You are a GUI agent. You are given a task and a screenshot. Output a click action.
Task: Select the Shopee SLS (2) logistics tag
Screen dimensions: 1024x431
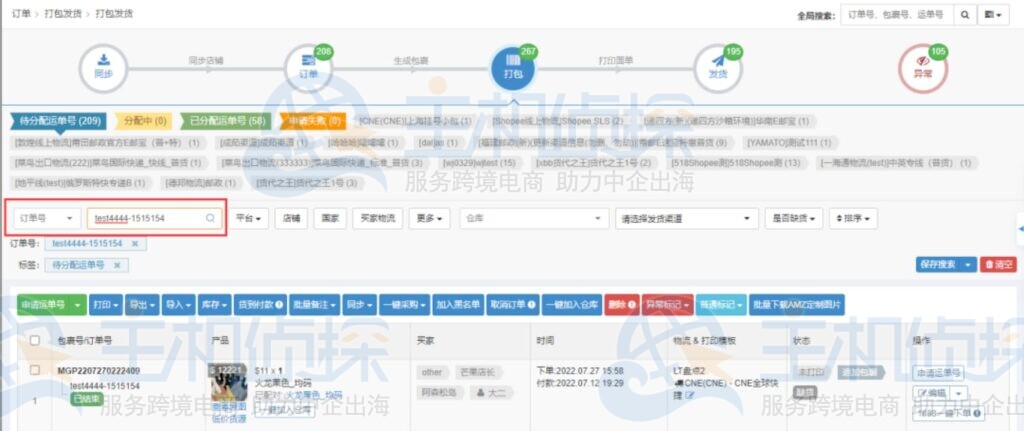coord(558,121)
